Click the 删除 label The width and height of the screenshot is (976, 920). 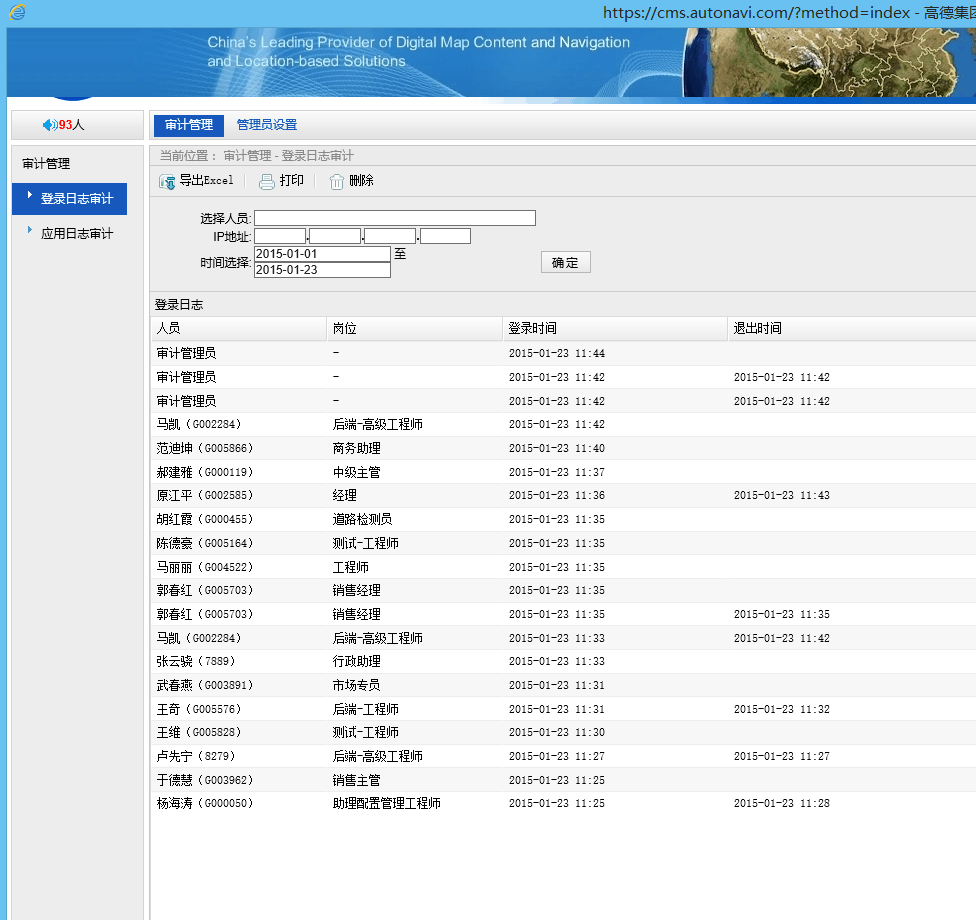coord(361,181)
